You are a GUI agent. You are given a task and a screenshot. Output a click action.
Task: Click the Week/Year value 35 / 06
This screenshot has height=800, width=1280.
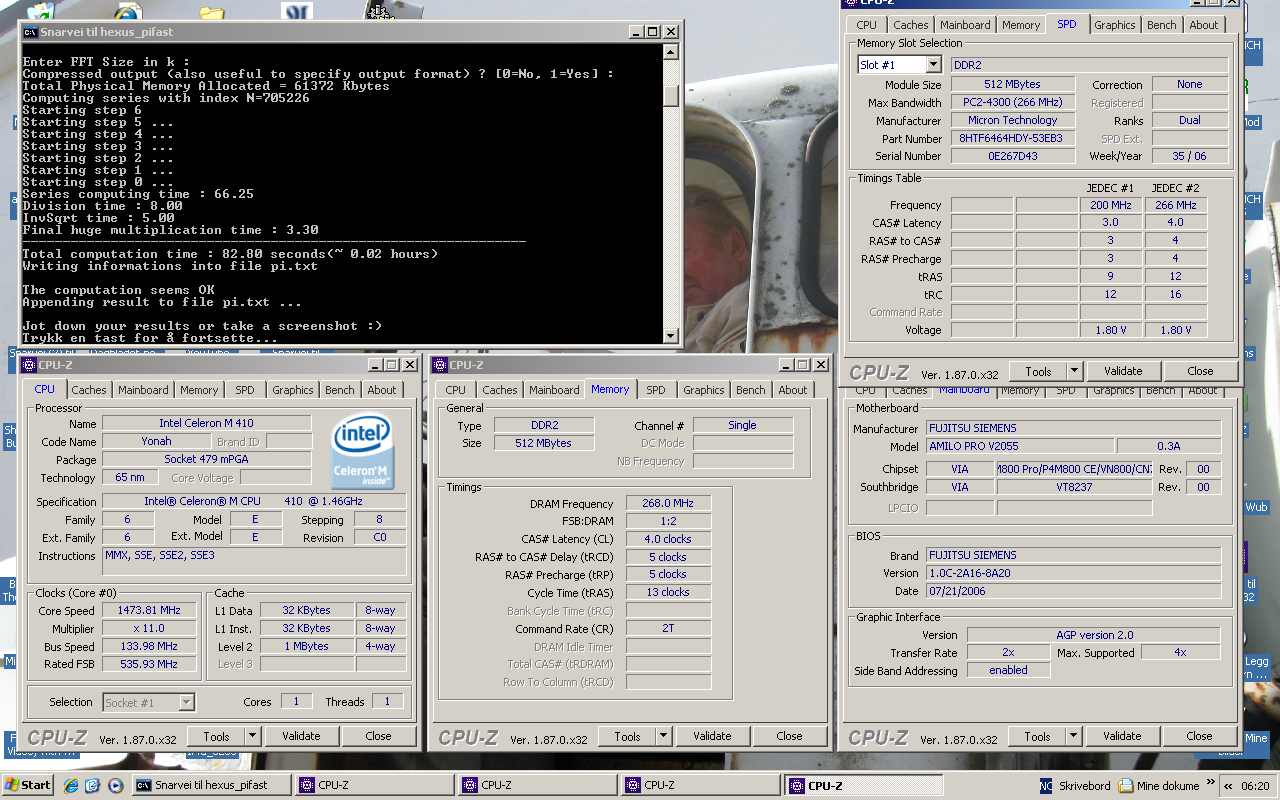click(1189, 156)
